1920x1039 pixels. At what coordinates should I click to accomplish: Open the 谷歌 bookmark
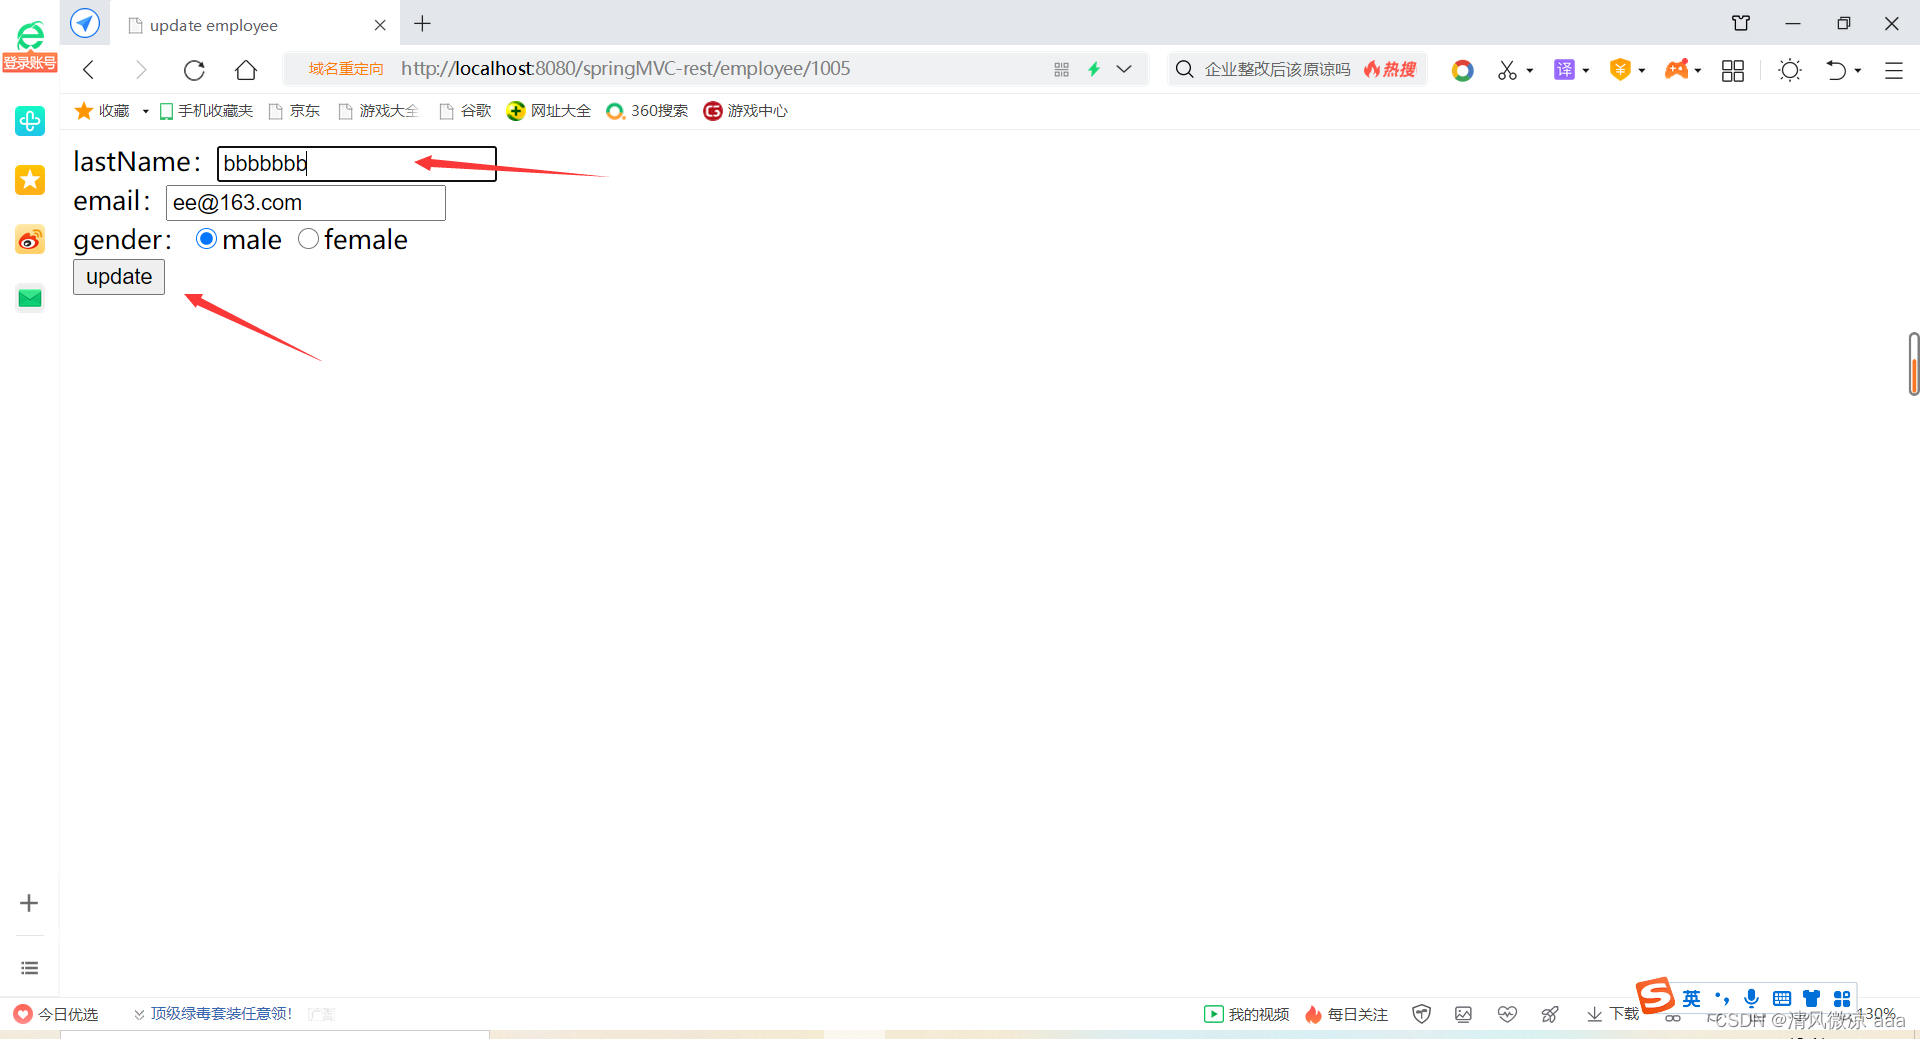(466, 111)
